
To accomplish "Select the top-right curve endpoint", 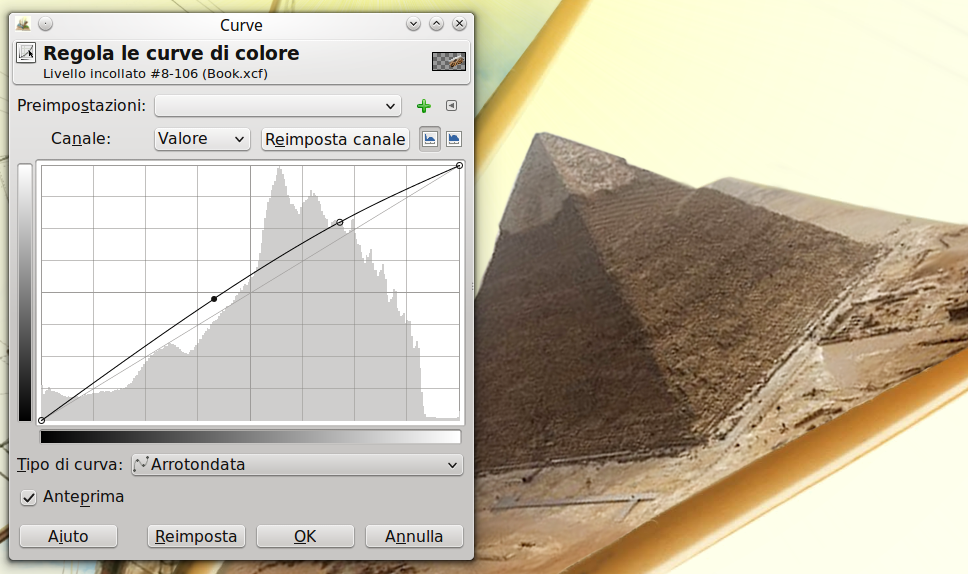I will [459, 165].
